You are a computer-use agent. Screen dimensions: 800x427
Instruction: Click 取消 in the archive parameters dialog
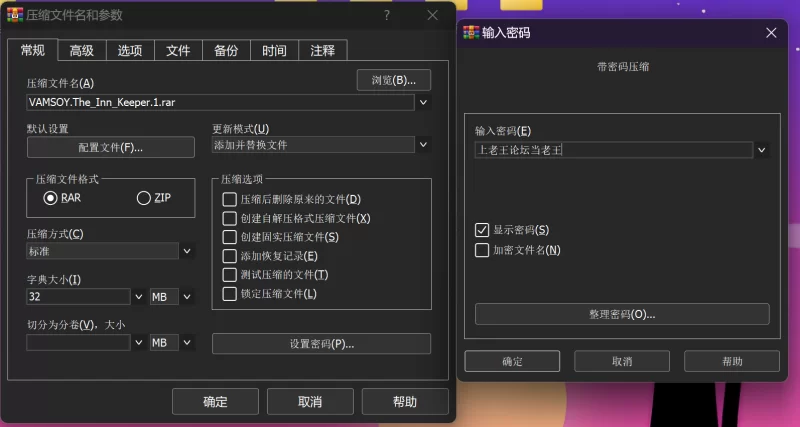click(310, 401)
